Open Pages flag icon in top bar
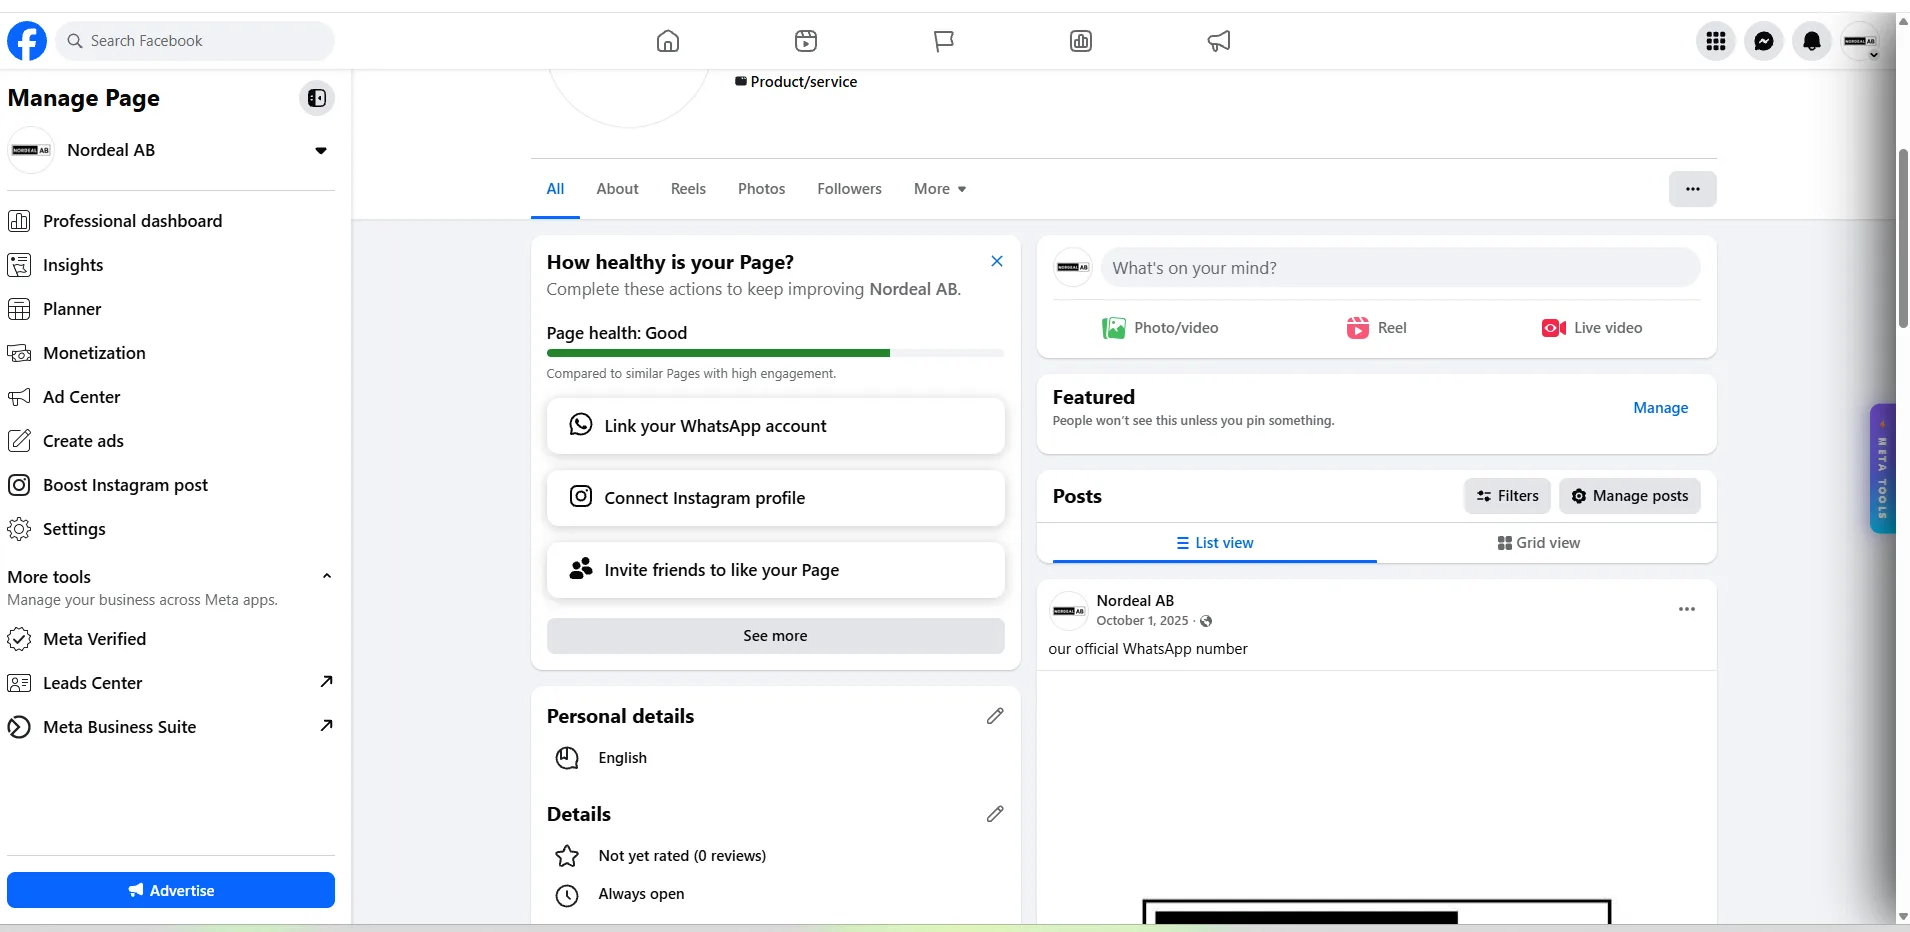The width and height of the screenshot is (1910, 932). click(944, 41)
